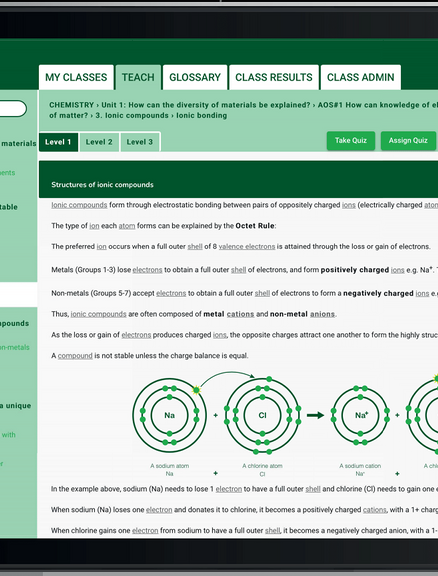Click the Assign Quiz button
Image resolution: width=438 pixels, height=576 pixels.
pyautogui.click(x=408, y=141)
